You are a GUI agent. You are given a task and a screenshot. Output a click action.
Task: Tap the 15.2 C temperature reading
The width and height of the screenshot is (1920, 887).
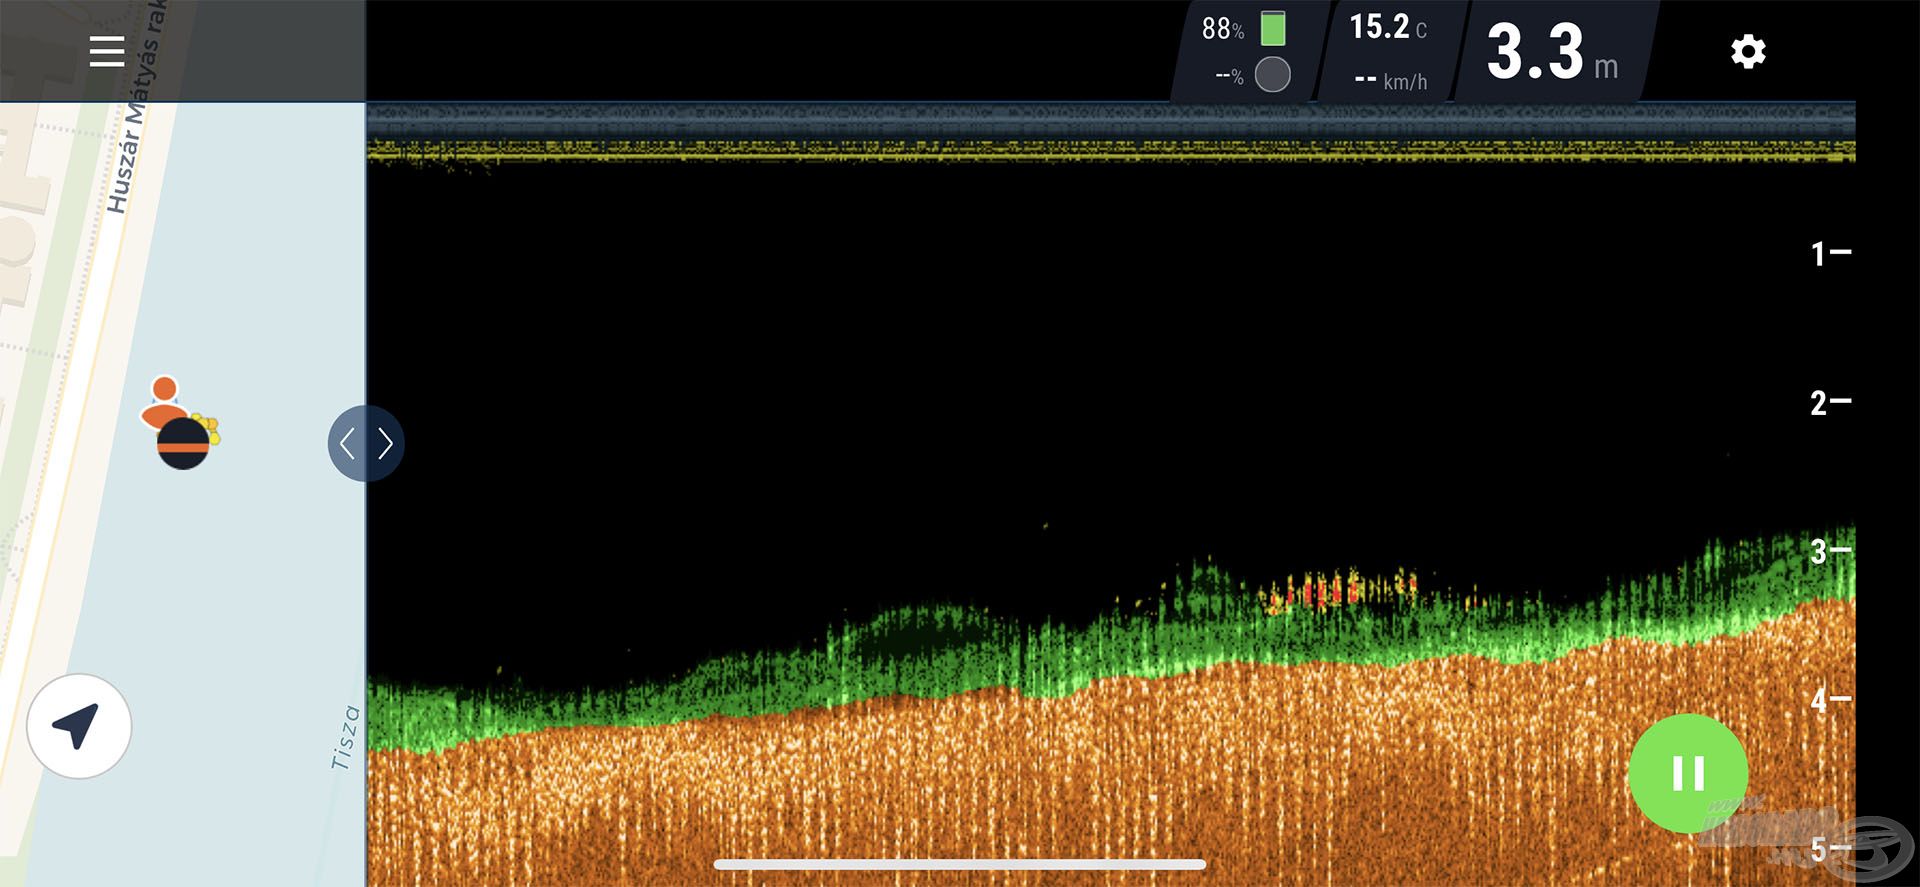1388,27
